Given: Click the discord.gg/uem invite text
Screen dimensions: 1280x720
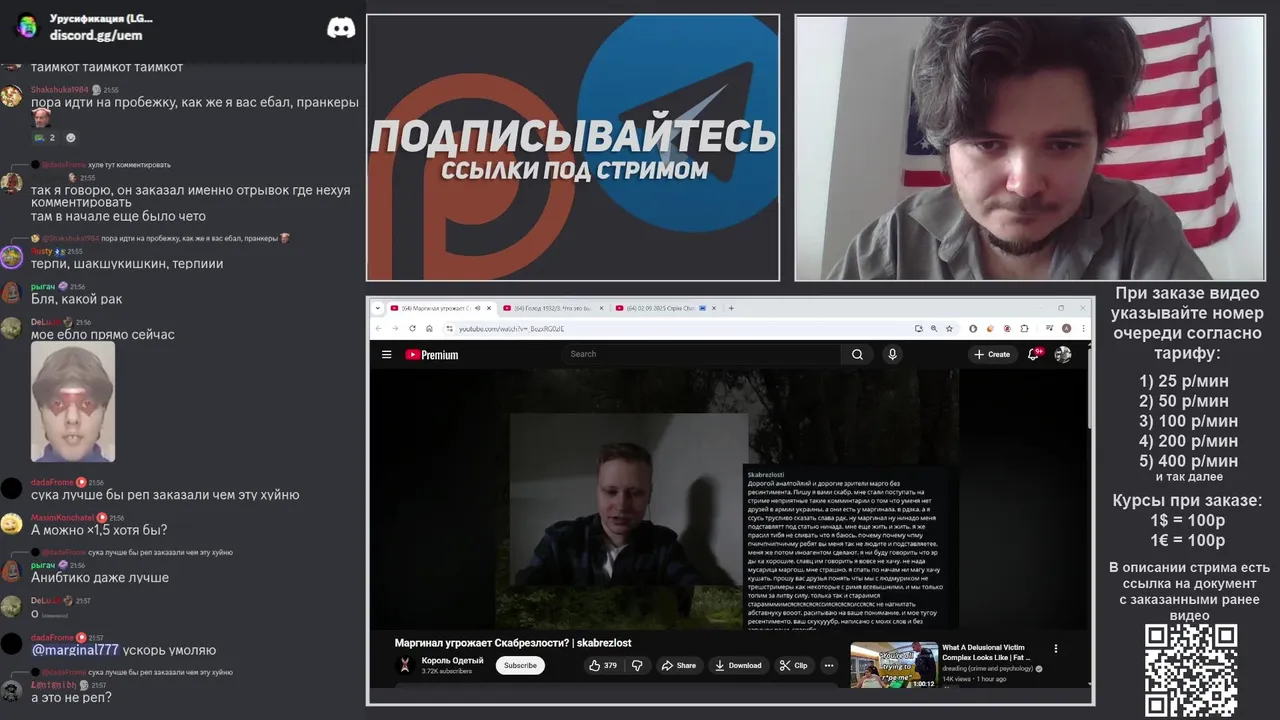Looking at the screenshot, I should [x=96, y=35].
